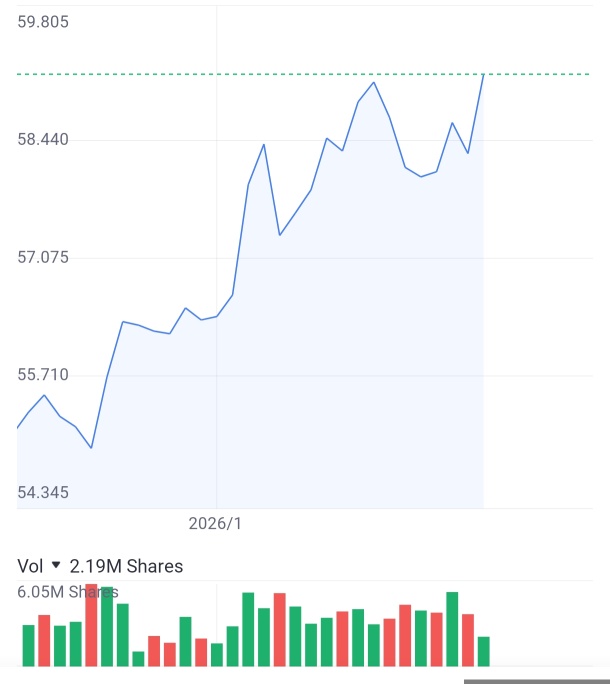This screenshot has height=684, width=610.
Task: Click the 54.345 price axis label
Action: pos(43,492)
